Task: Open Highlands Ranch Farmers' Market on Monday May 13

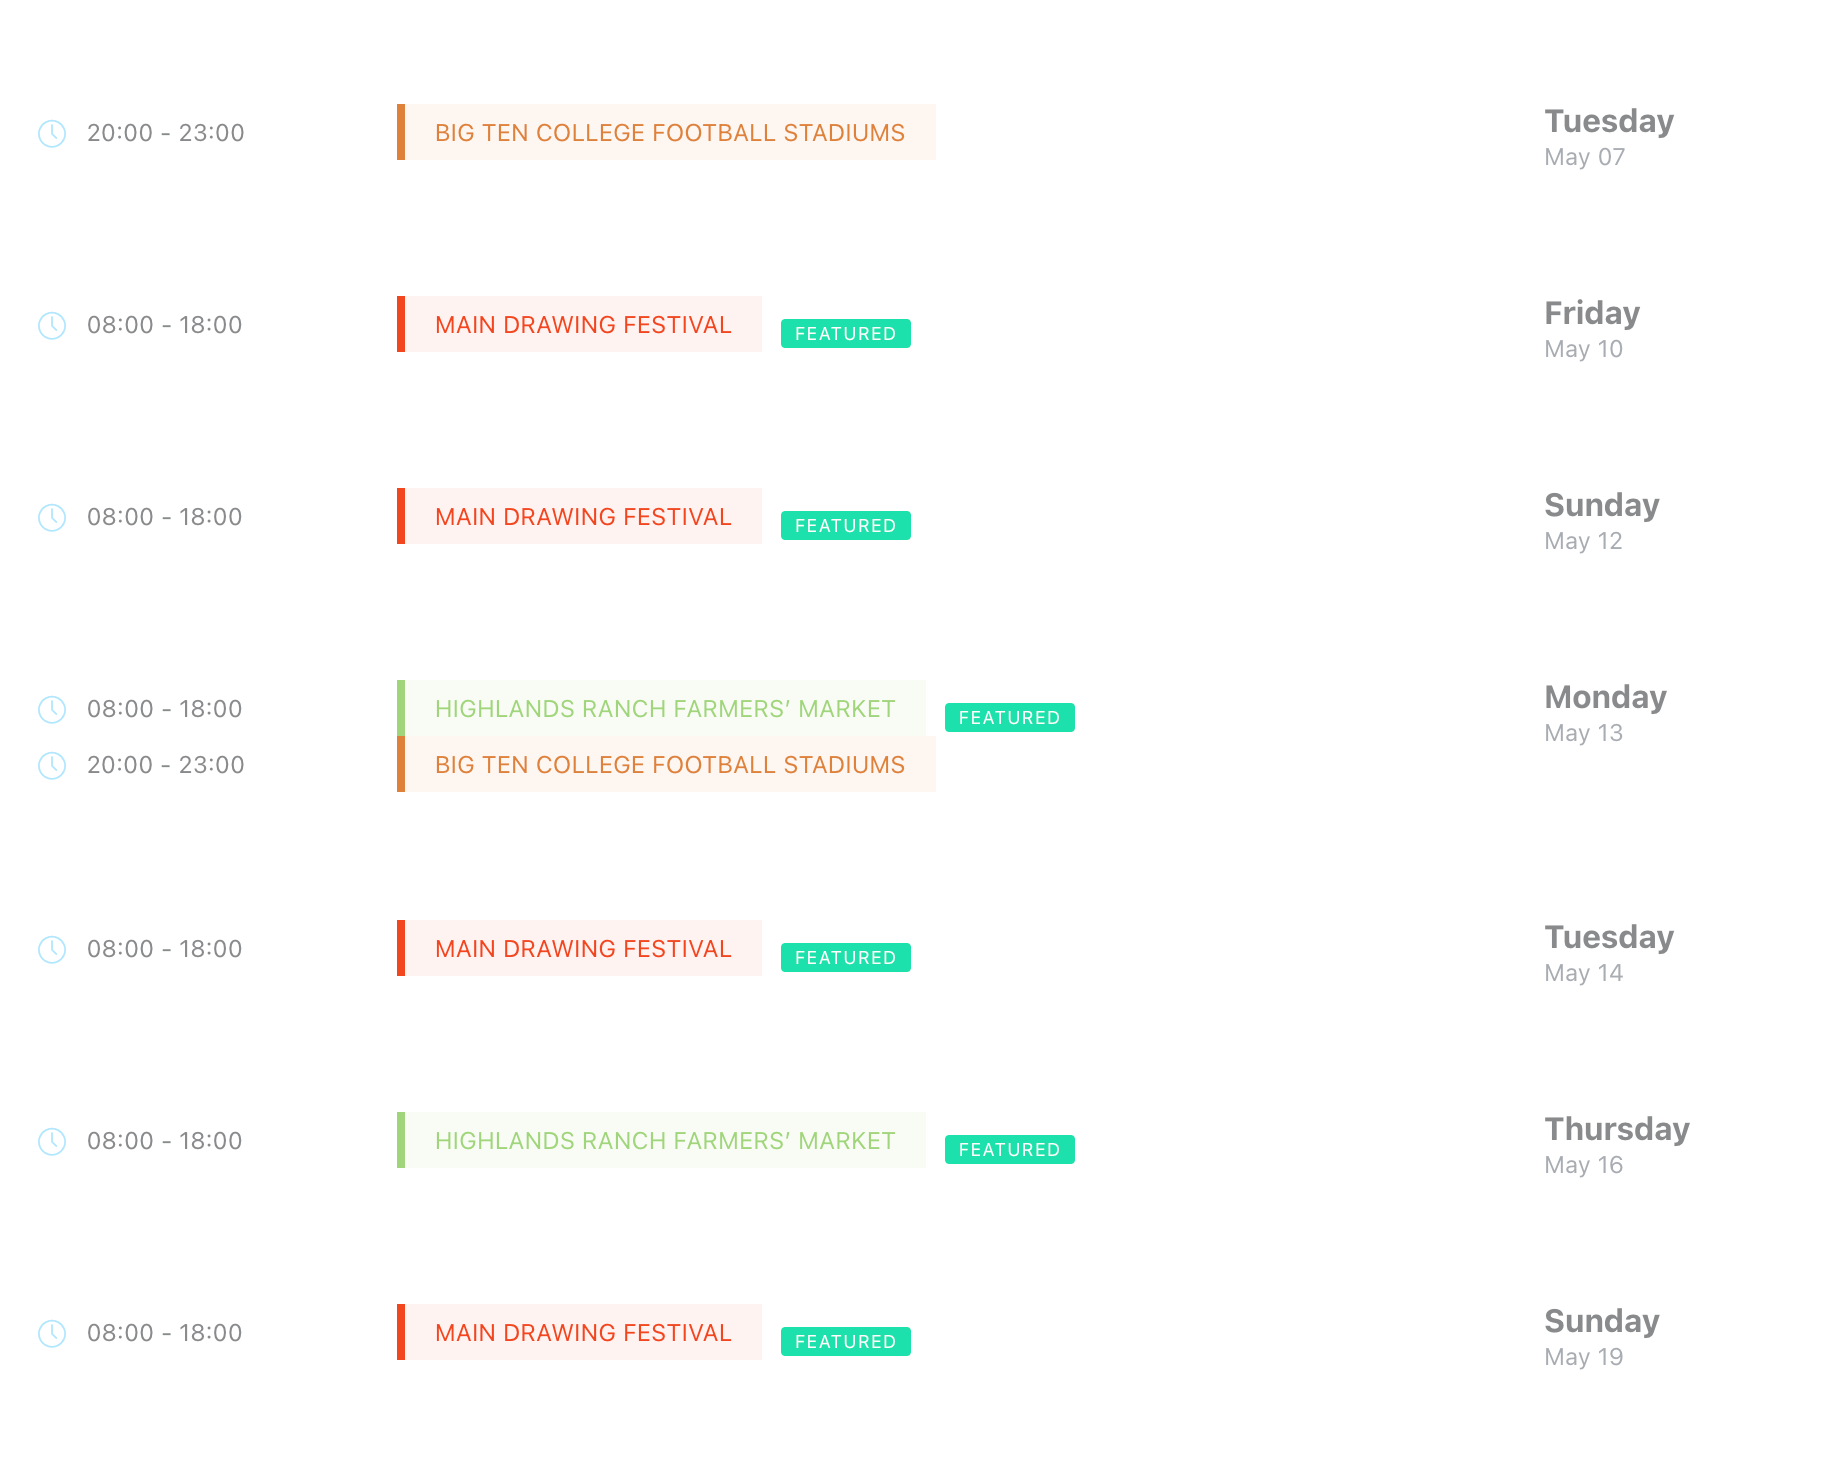Action: pos(664,709)
